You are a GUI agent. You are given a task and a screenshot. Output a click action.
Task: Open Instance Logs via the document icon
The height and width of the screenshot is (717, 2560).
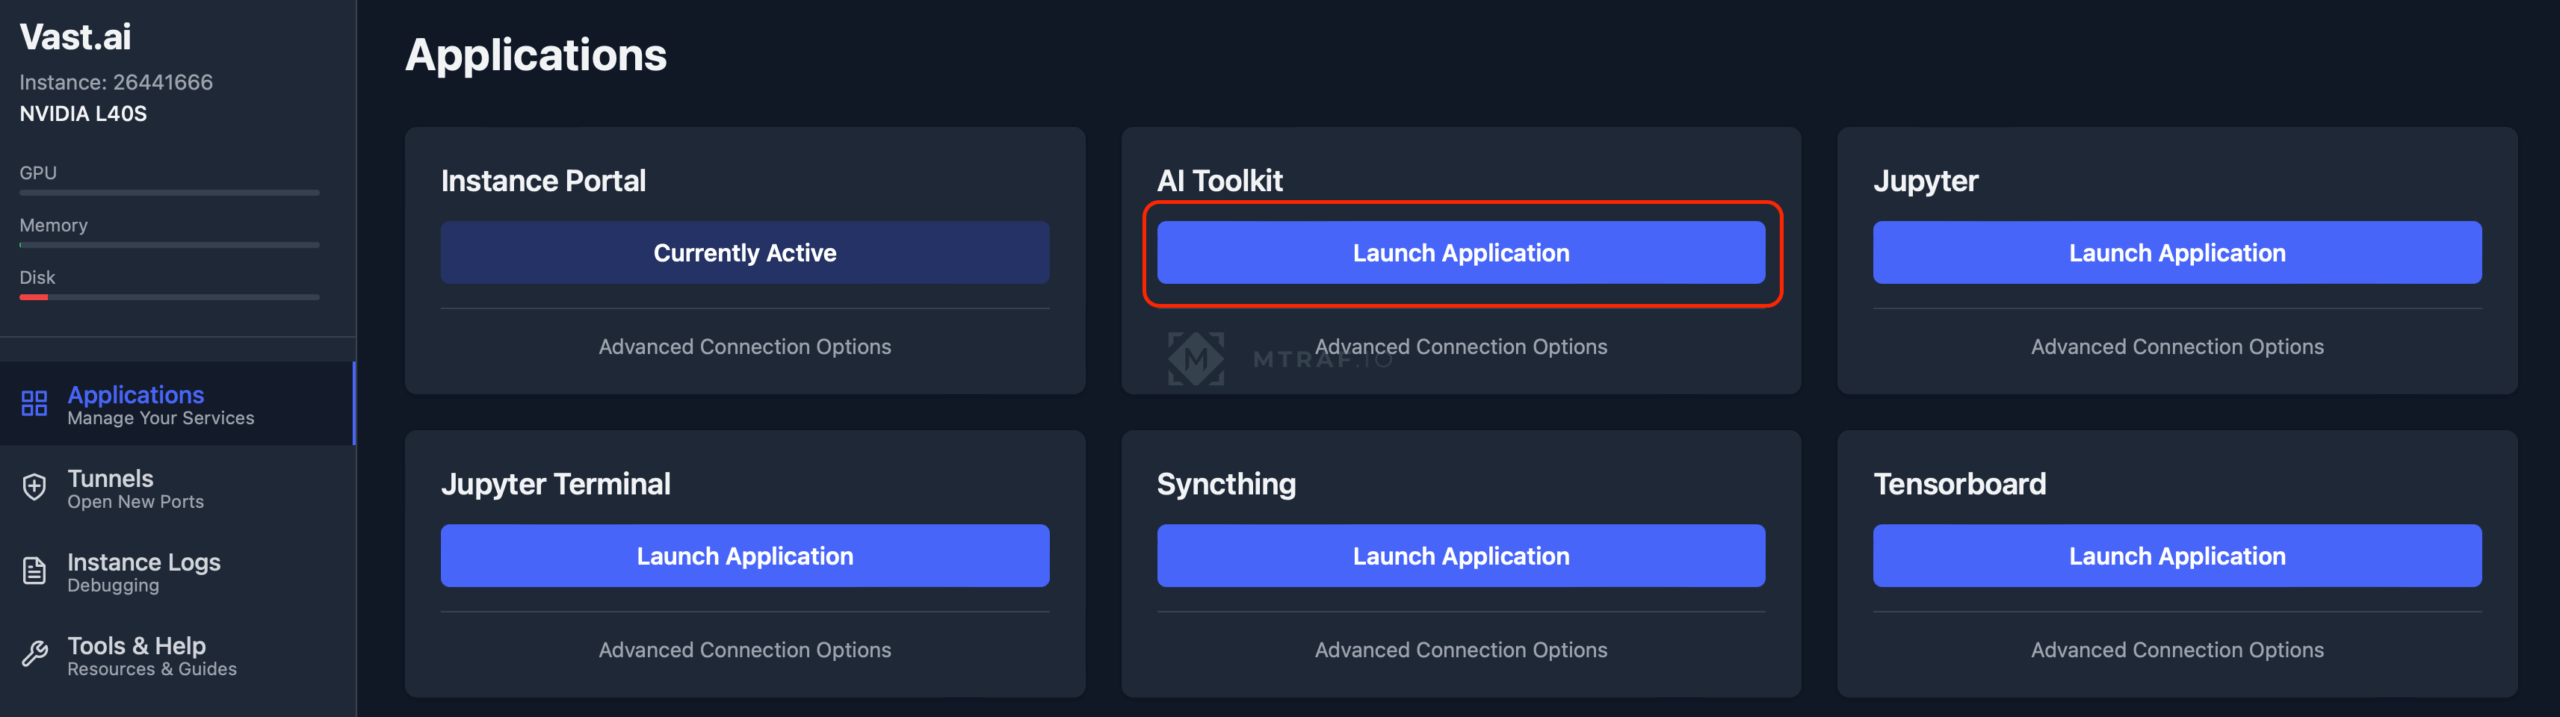coord(35,572)
